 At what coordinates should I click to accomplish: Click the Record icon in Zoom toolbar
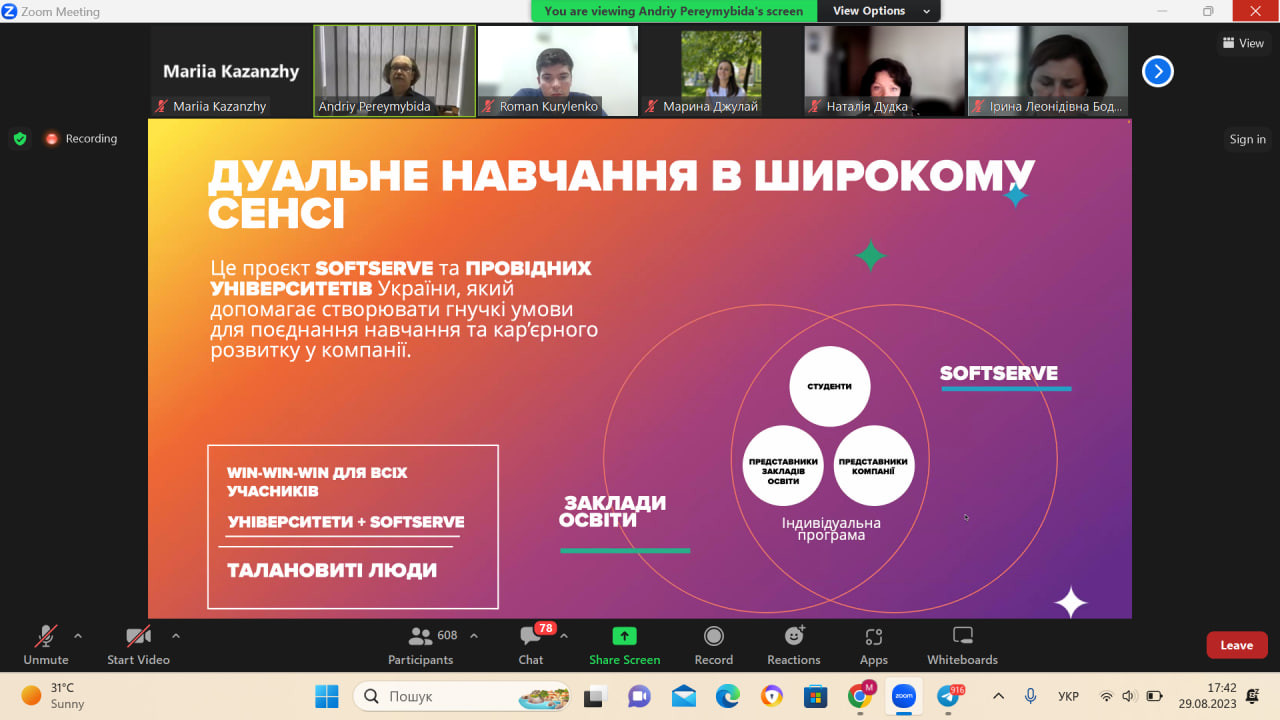[x=714, y=636]
